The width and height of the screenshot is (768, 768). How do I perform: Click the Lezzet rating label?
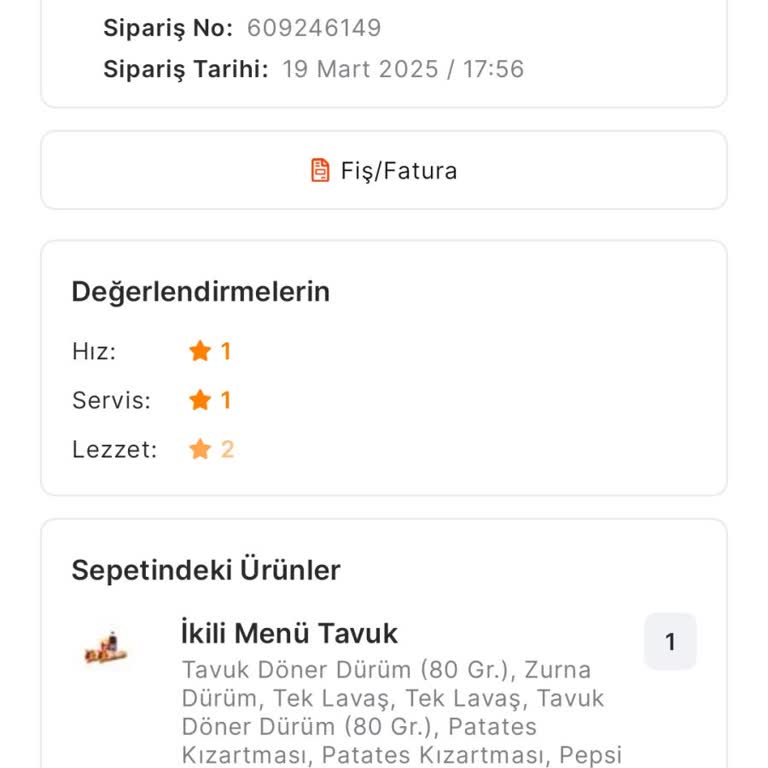114,449
